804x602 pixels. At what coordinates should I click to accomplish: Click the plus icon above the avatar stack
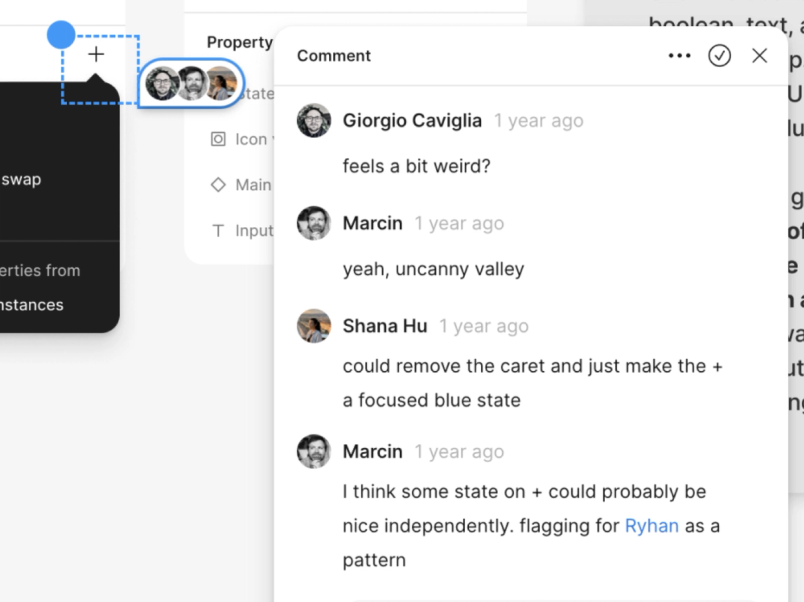pos(95,54)
